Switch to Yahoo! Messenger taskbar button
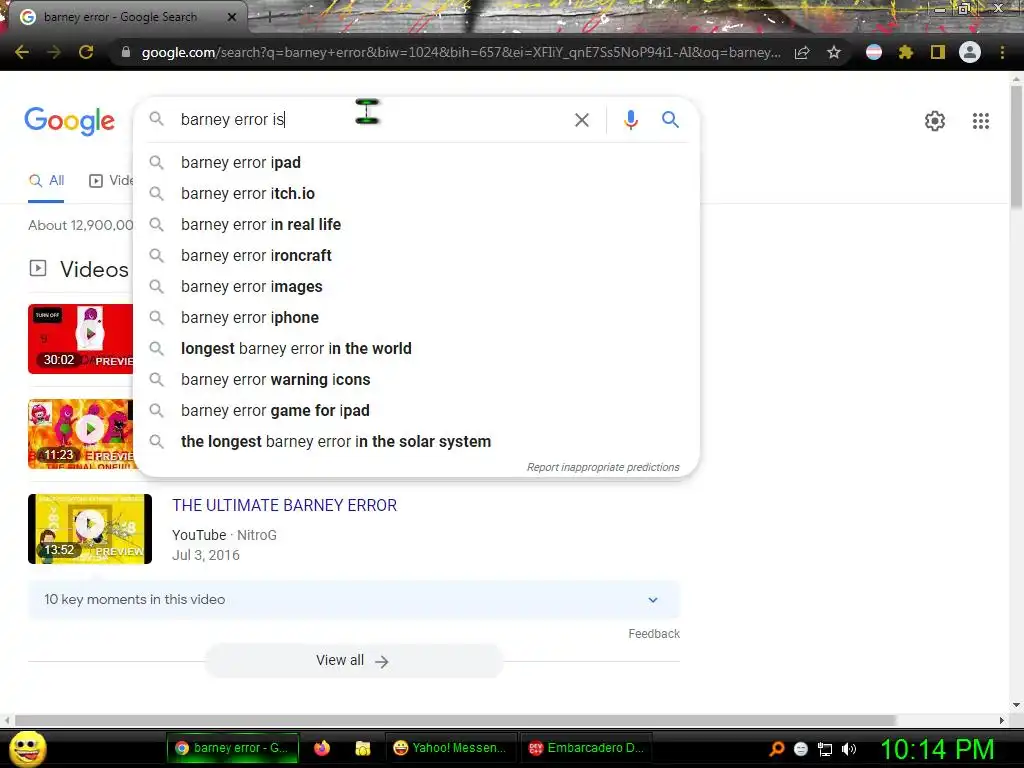 pos(451,748)
